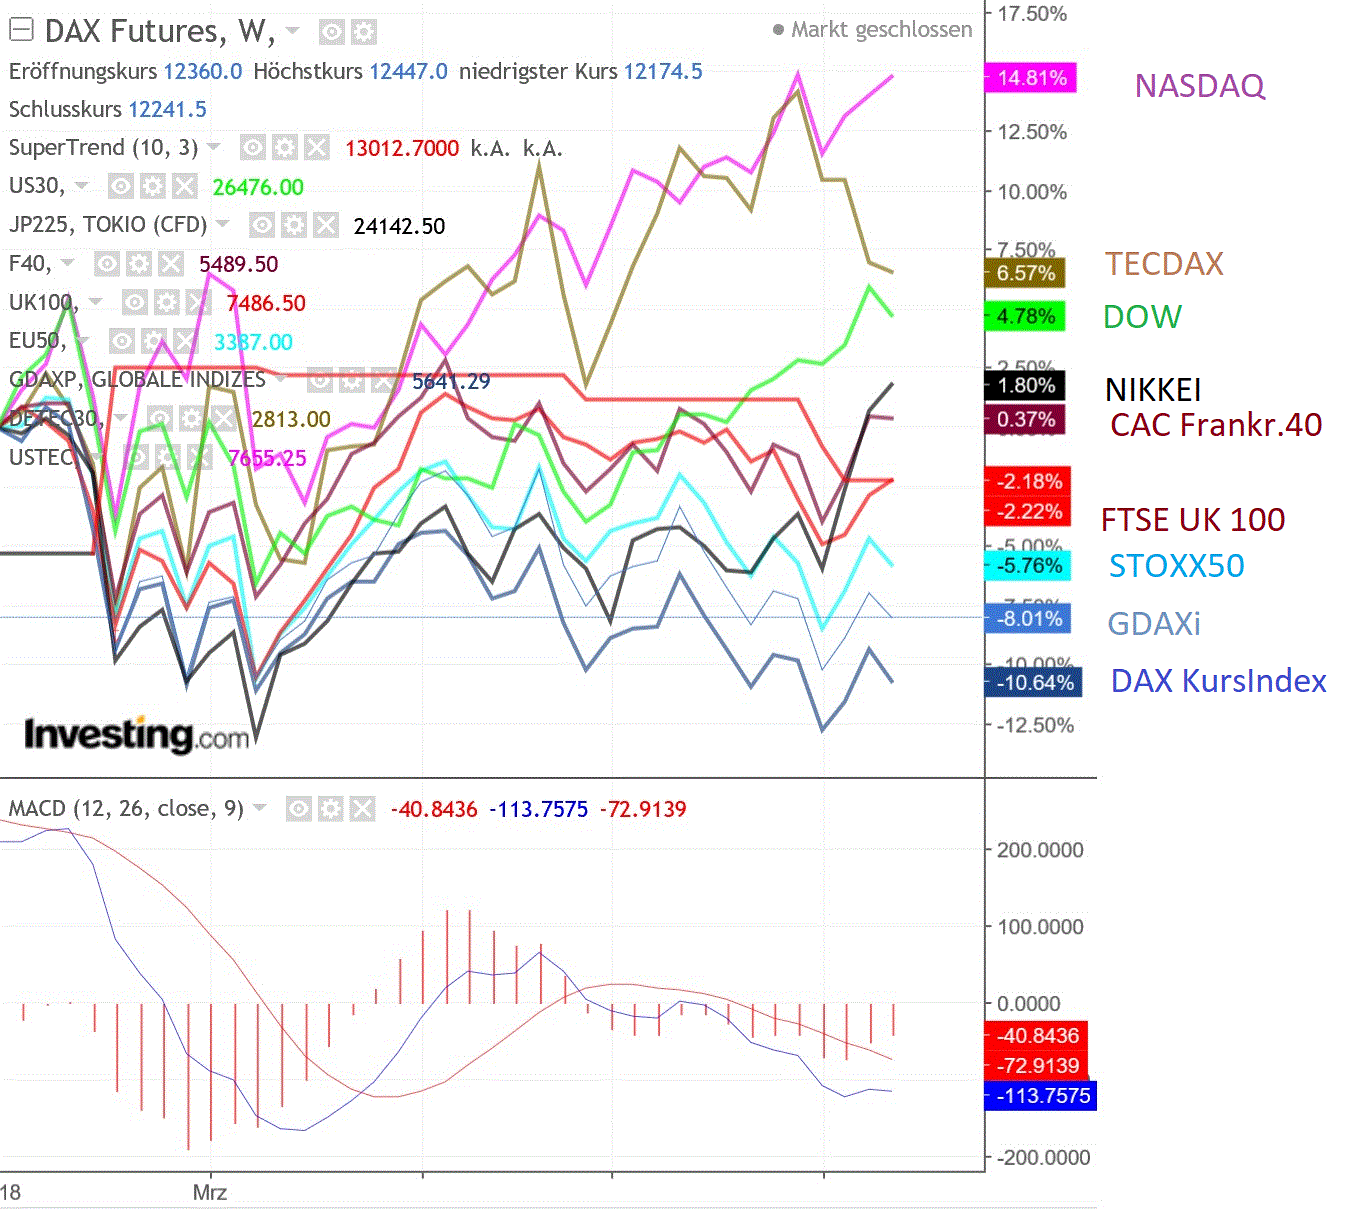Image resolution: width=1368 pixels, height=1209 pixels.
Task: Expand US30 dropdown arrow
Action: (x=82, y=186)
